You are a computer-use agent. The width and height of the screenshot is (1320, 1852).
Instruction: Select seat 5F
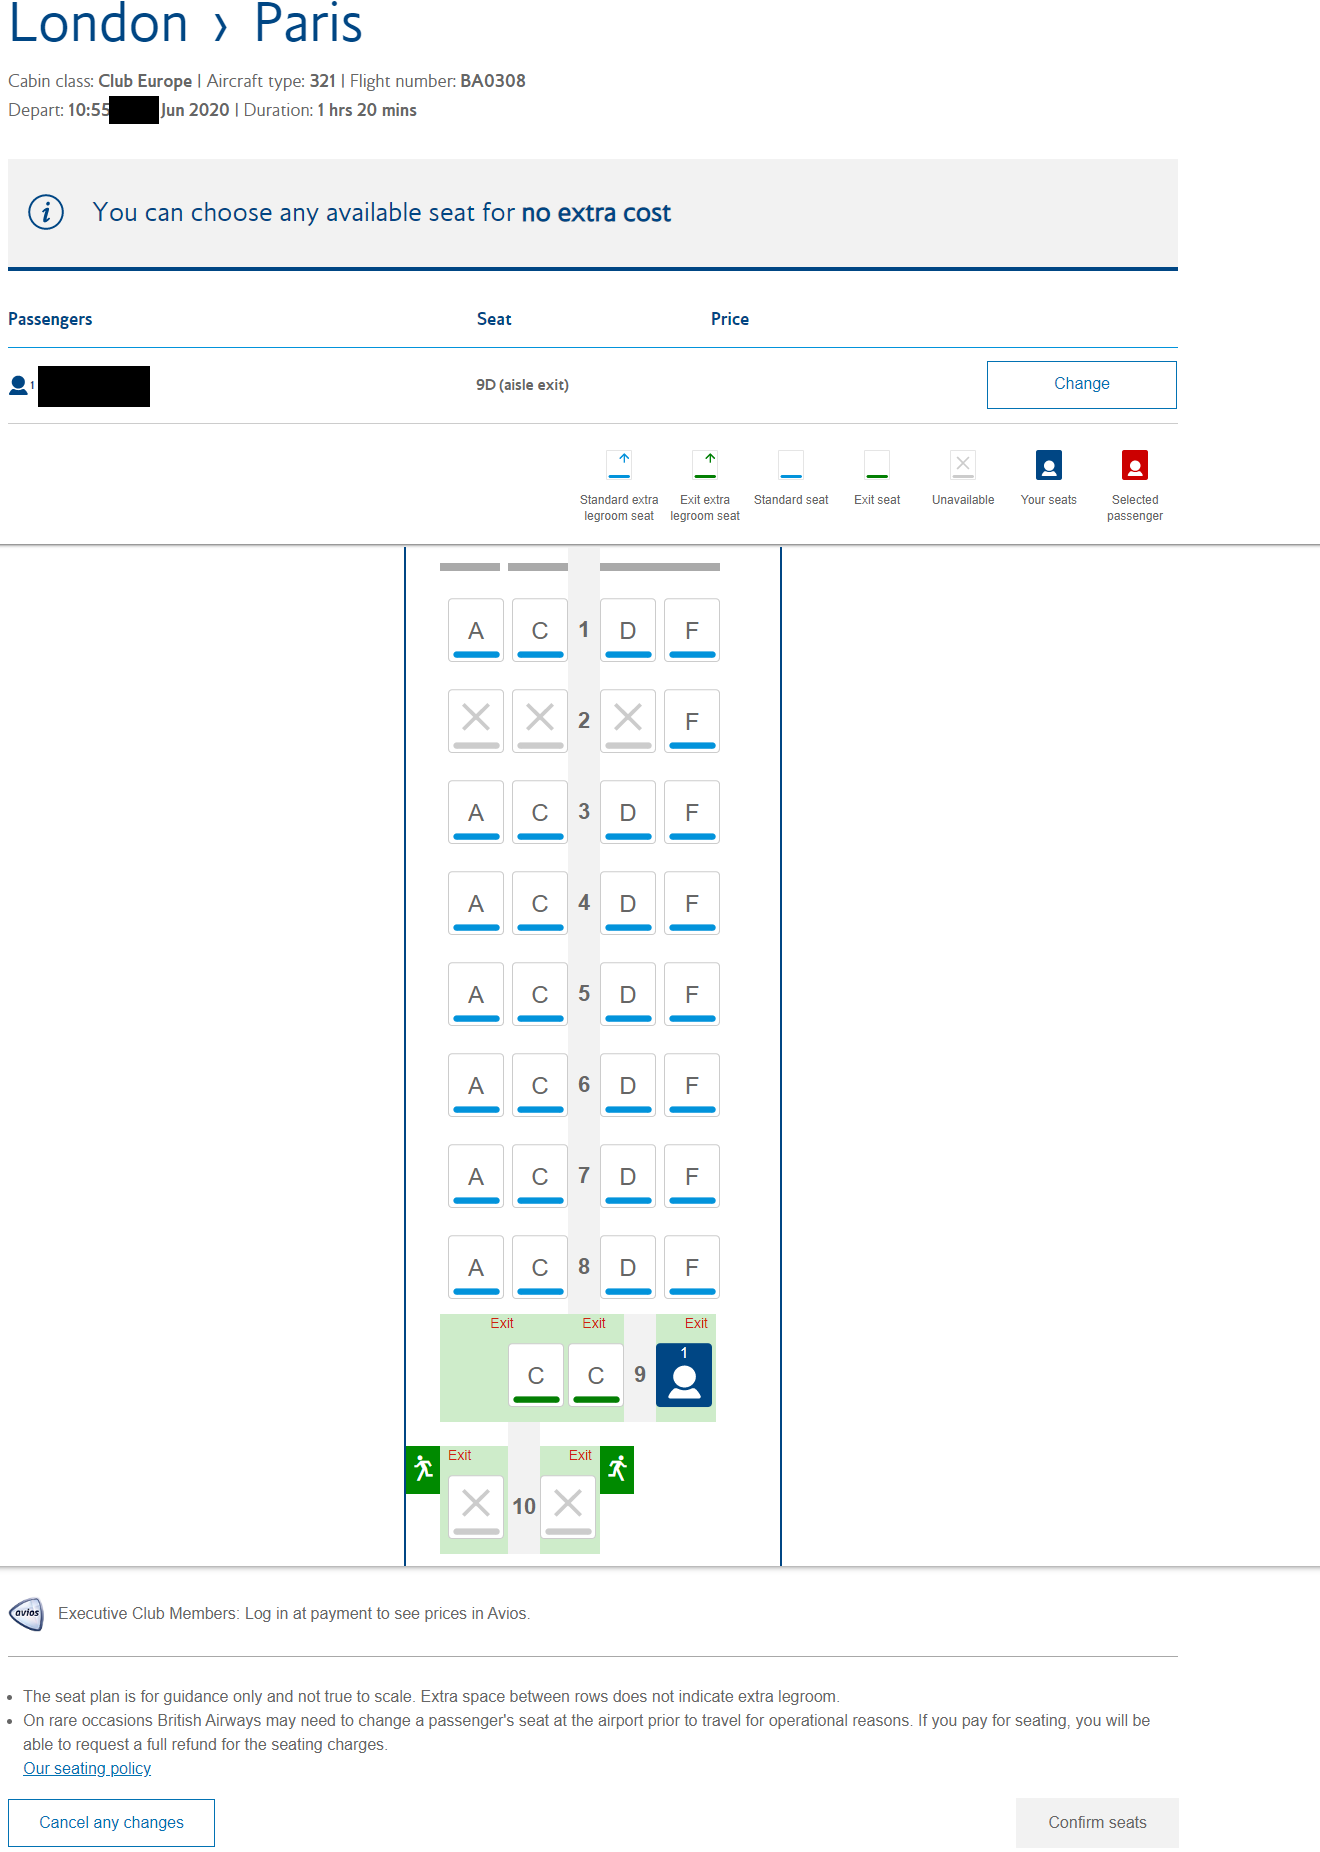pyautogui.click(x=692, y=994)
